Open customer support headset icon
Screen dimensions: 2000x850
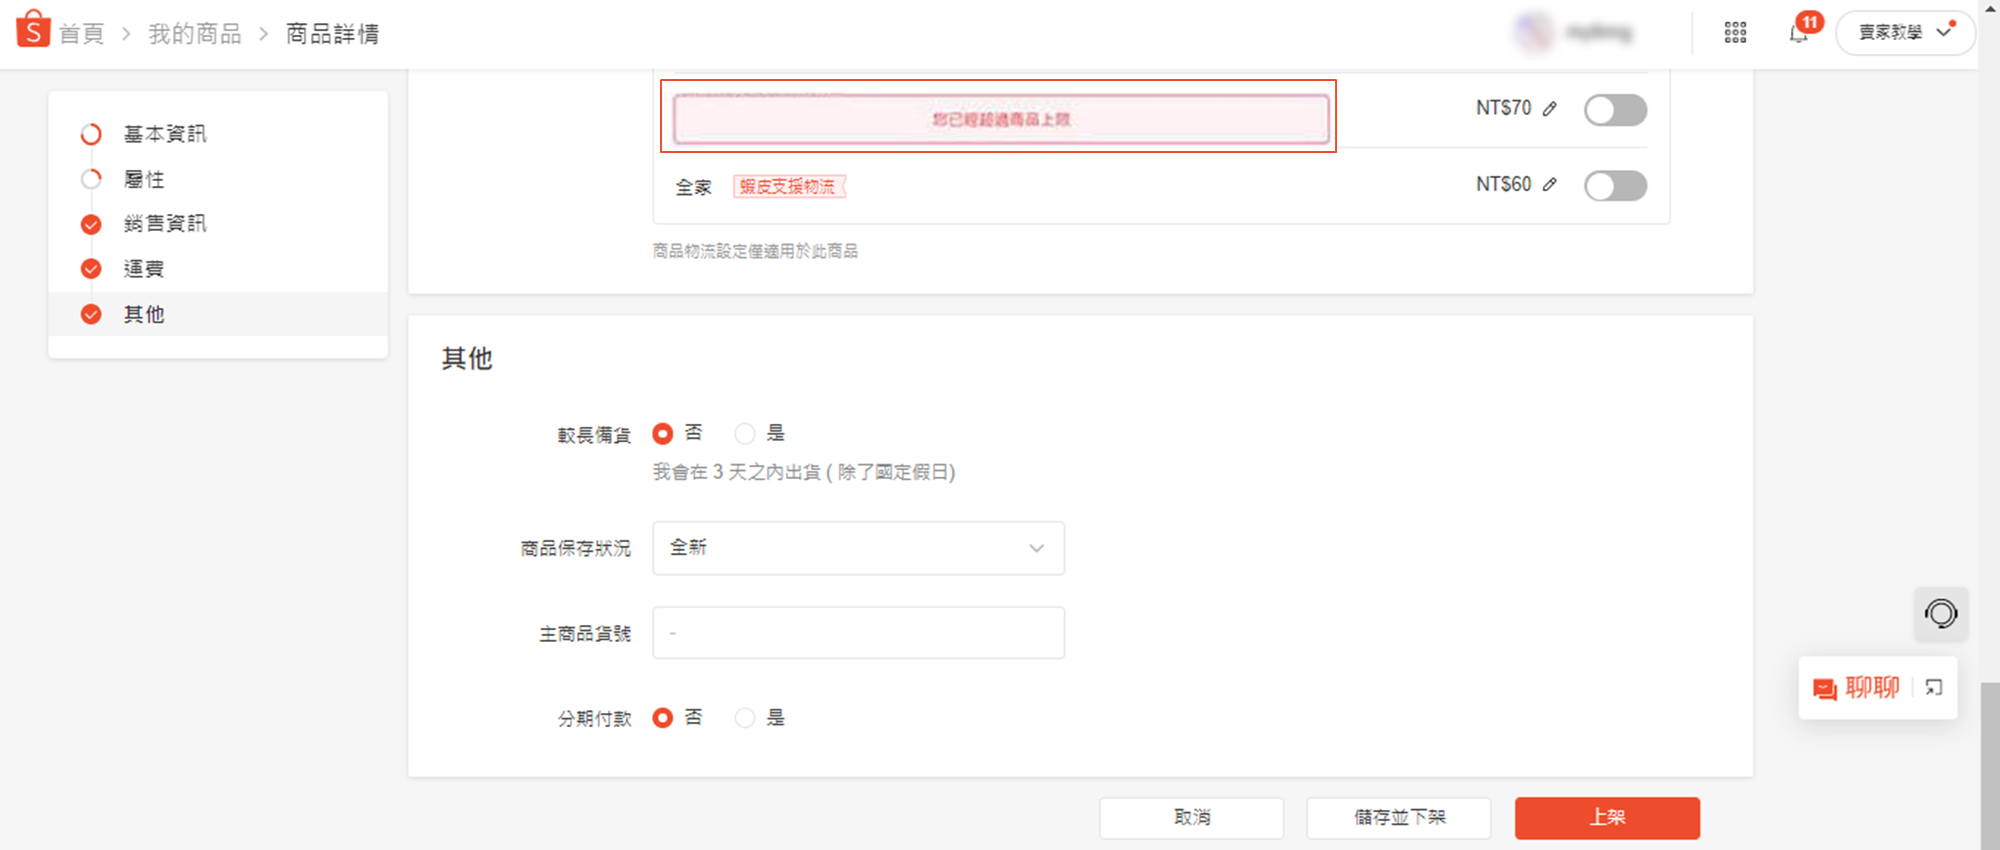1940,613
